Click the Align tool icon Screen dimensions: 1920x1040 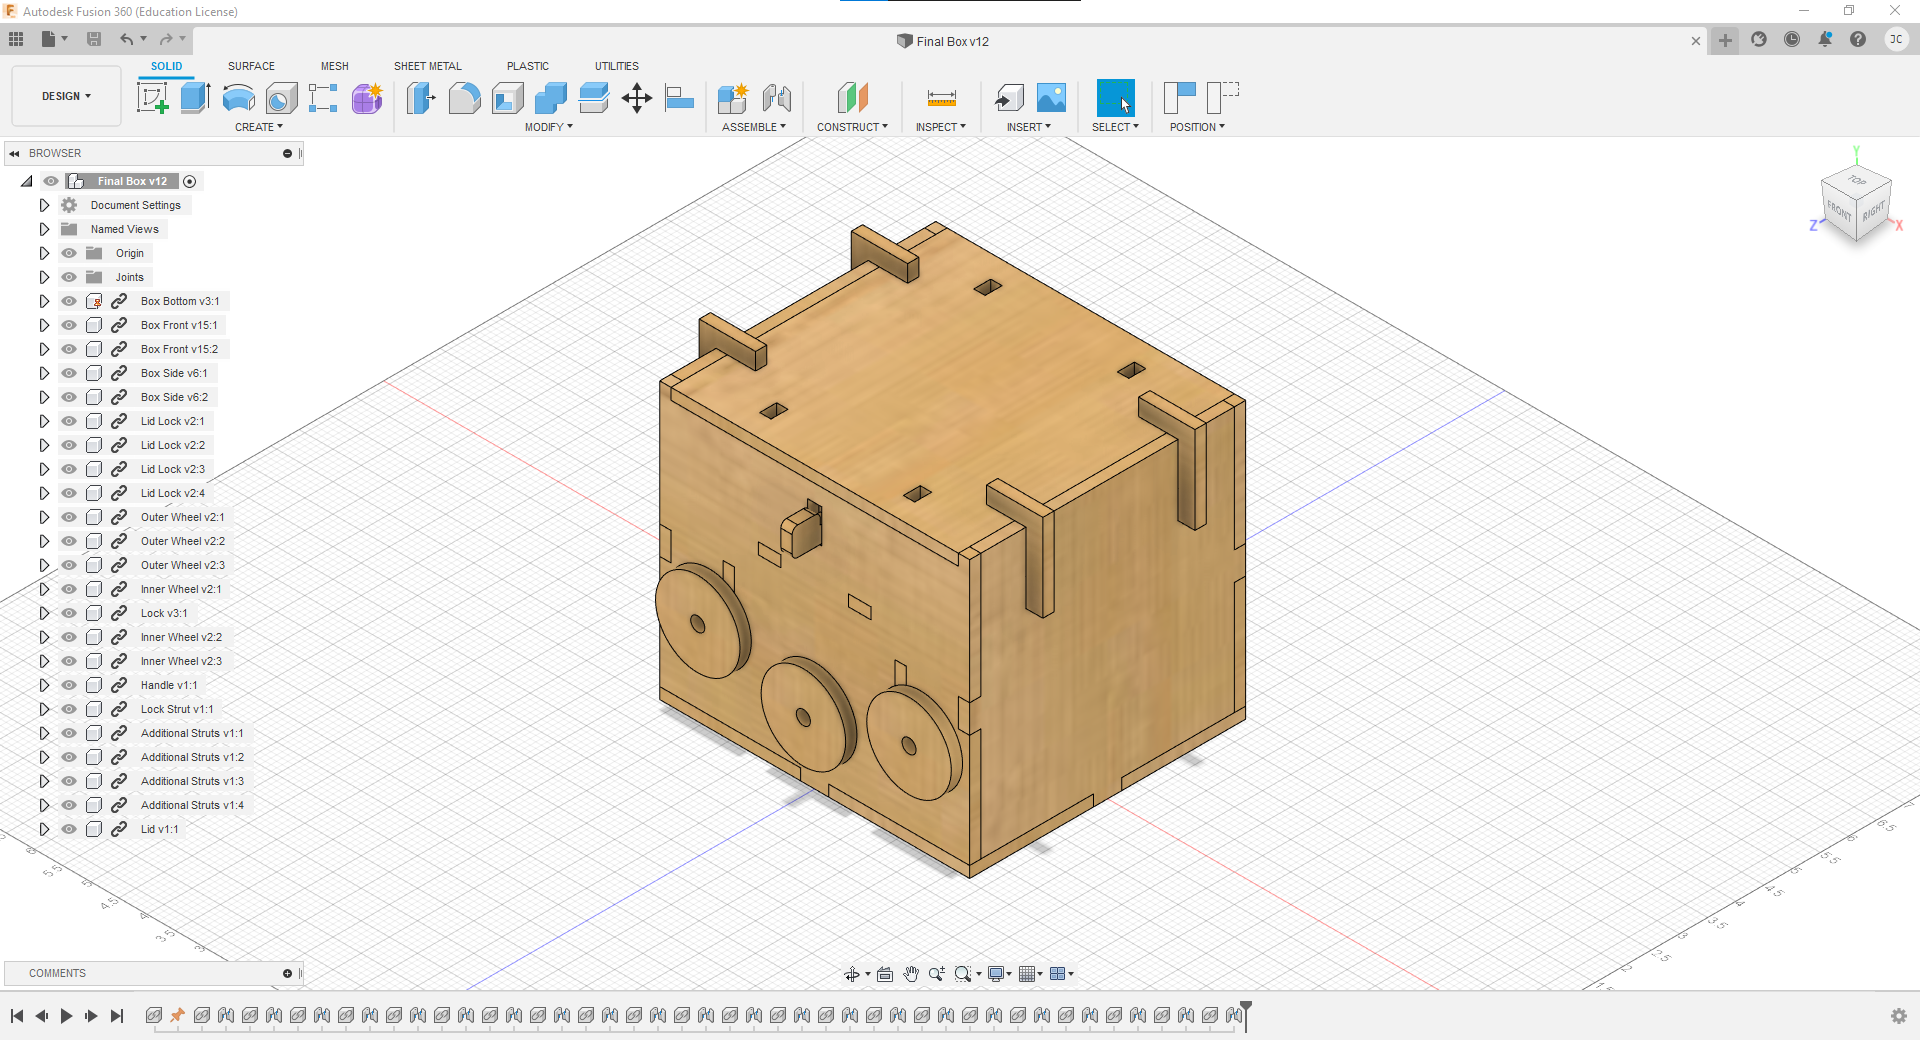679,98
